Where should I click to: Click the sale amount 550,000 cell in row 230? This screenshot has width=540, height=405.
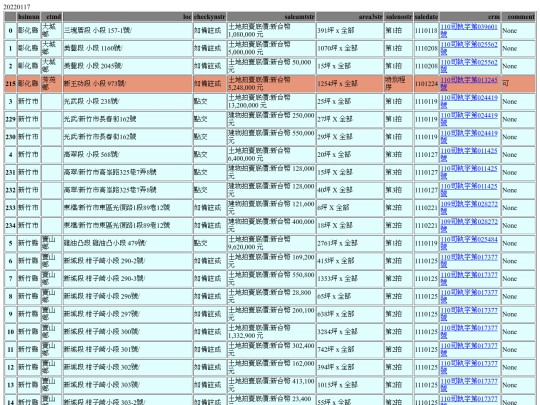pos(271,137)
